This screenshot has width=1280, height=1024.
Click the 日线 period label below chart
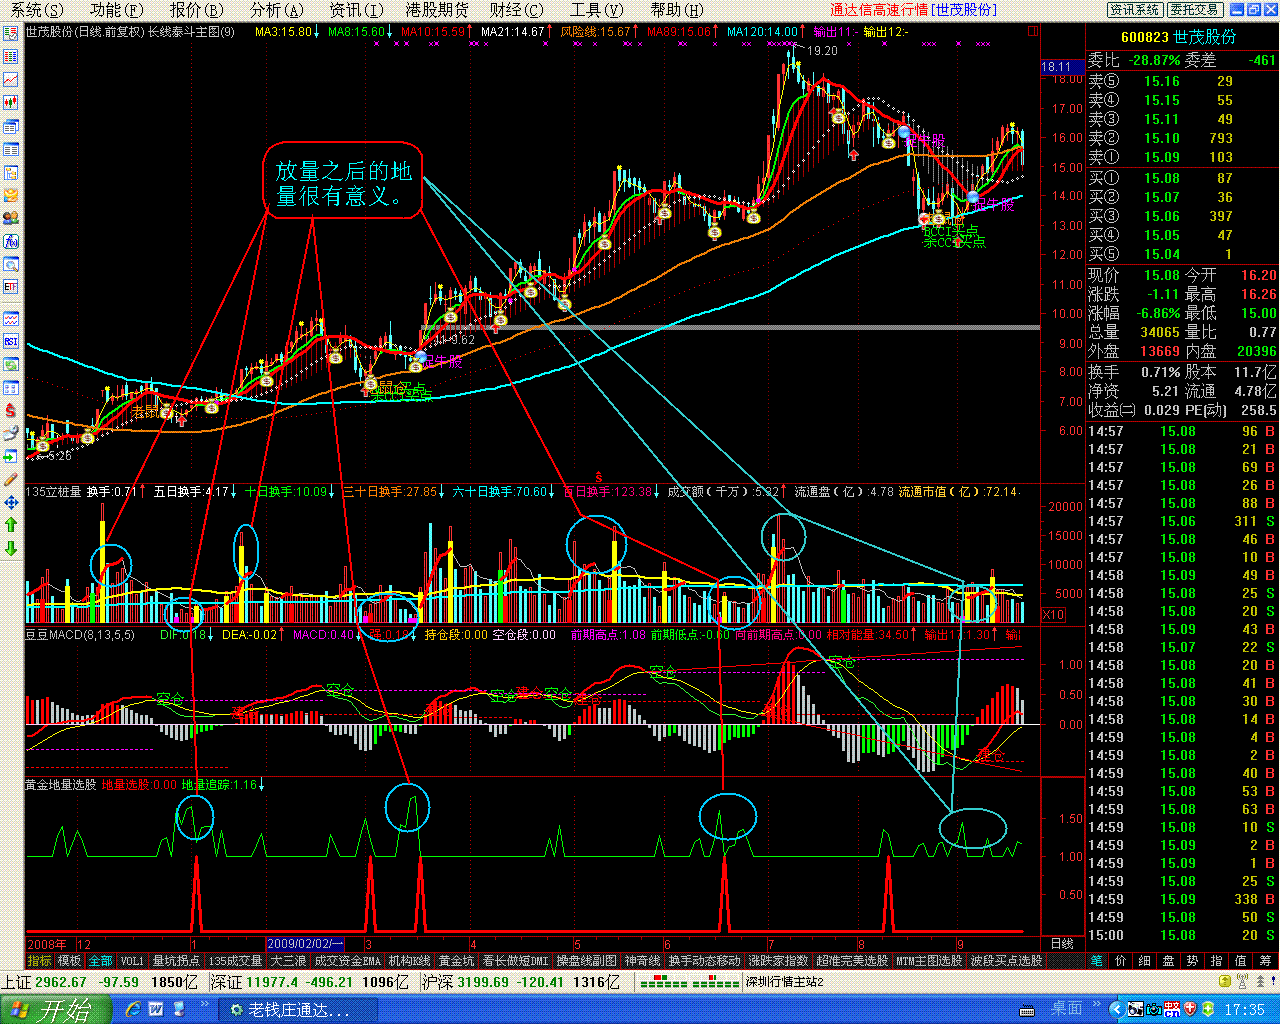pos(1062,943)
